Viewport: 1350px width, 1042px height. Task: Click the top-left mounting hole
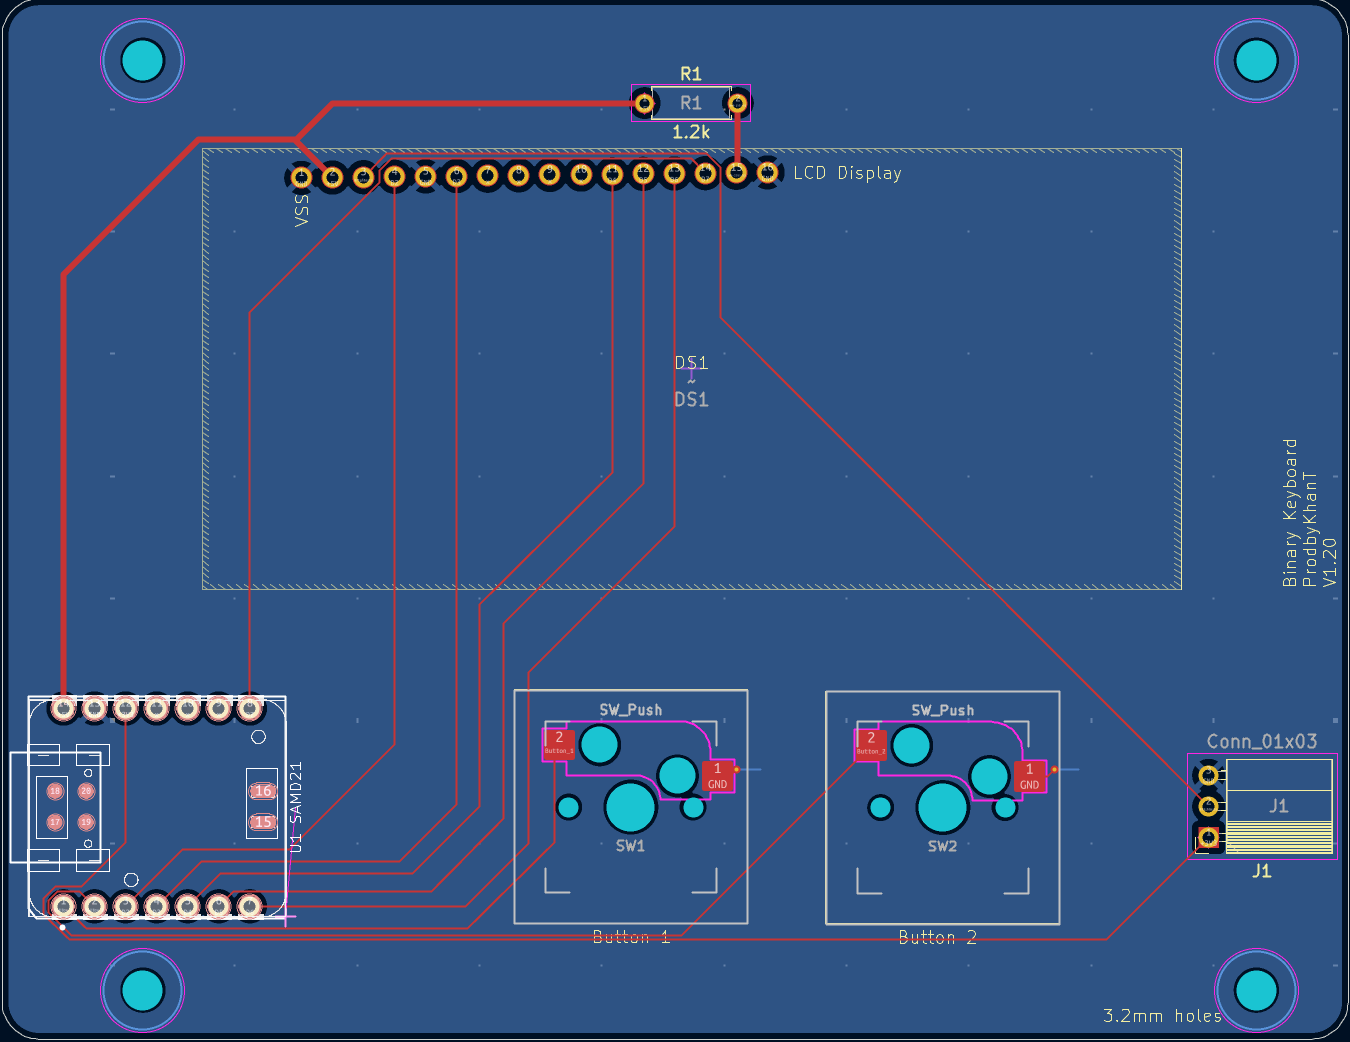click(142, 60)
